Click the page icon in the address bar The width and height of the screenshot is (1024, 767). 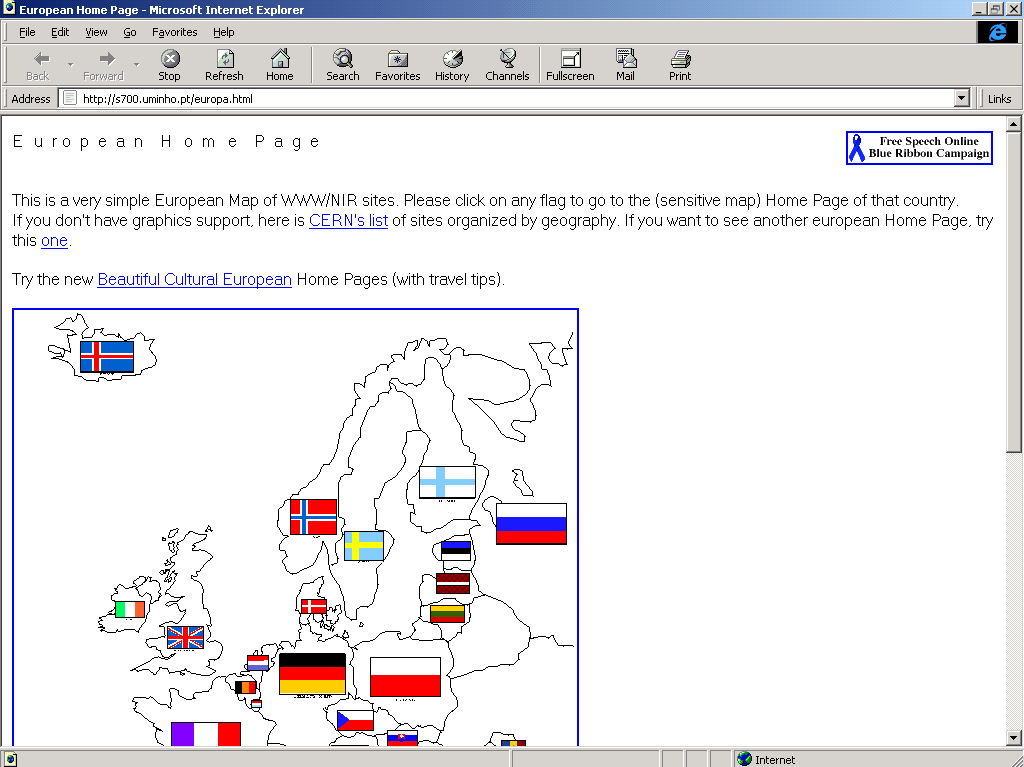70,99
